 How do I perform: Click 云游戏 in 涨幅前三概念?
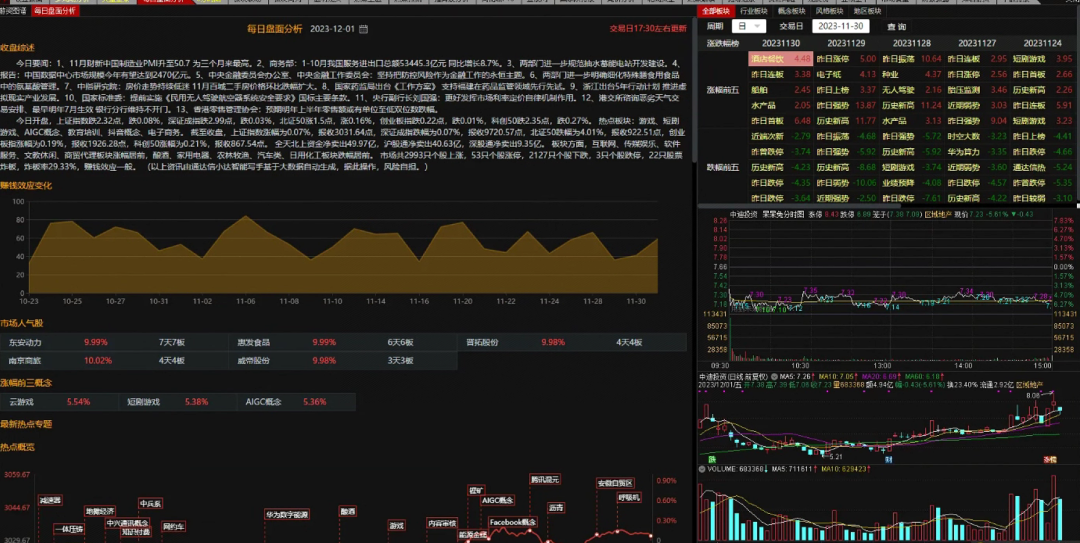coord(21,402)
